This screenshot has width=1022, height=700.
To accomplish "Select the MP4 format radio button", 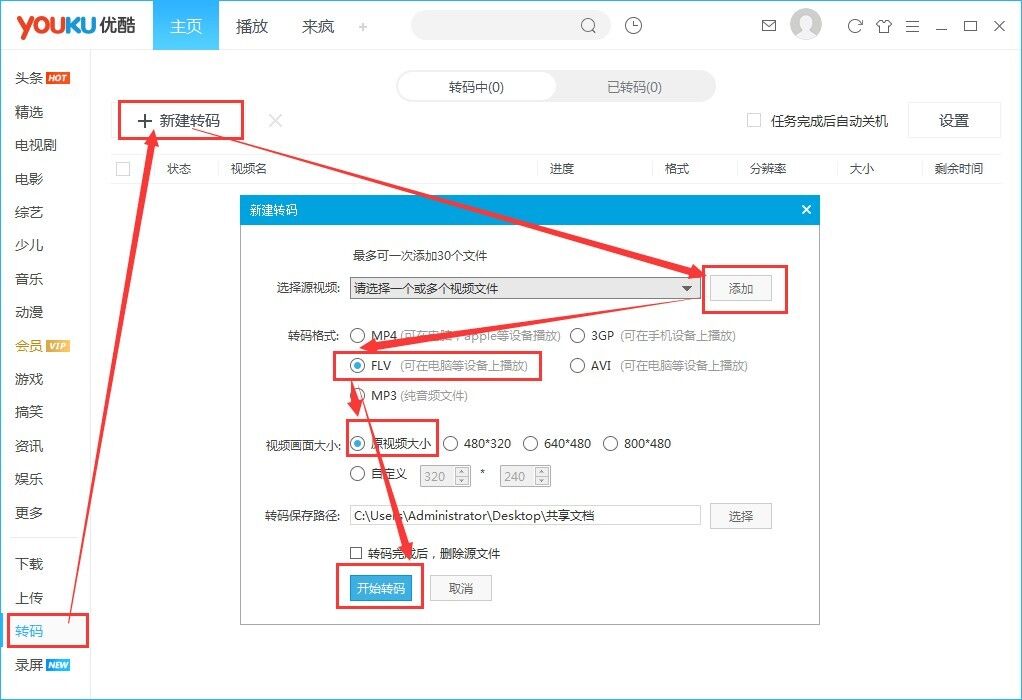I will coord(358,336).
